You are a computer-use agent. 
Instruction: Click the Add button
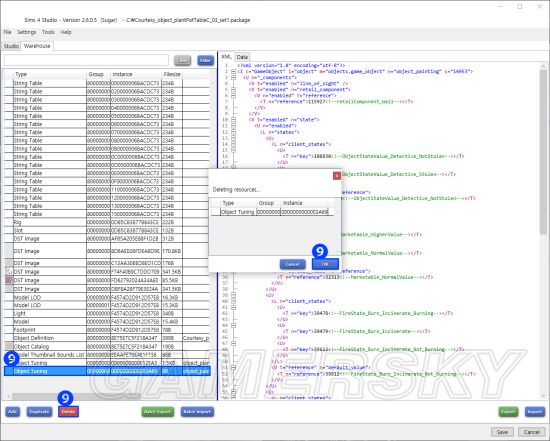click(13, 412)
